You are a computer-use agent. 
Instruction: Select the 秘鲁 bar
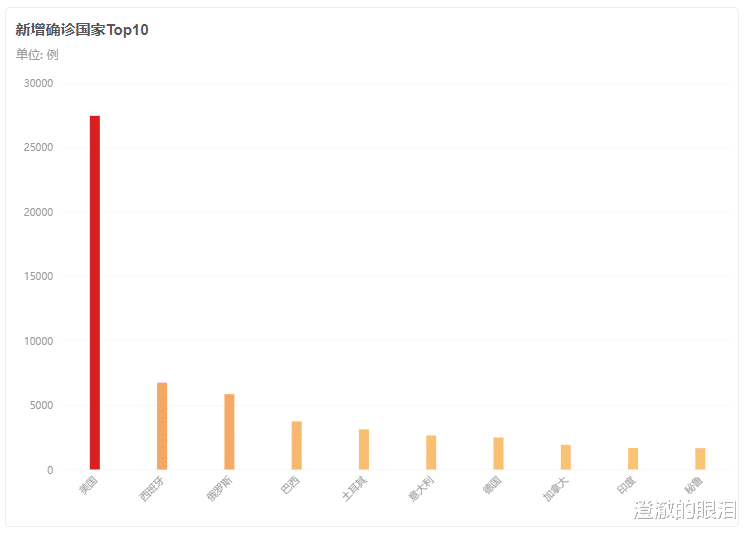[700, 458]
